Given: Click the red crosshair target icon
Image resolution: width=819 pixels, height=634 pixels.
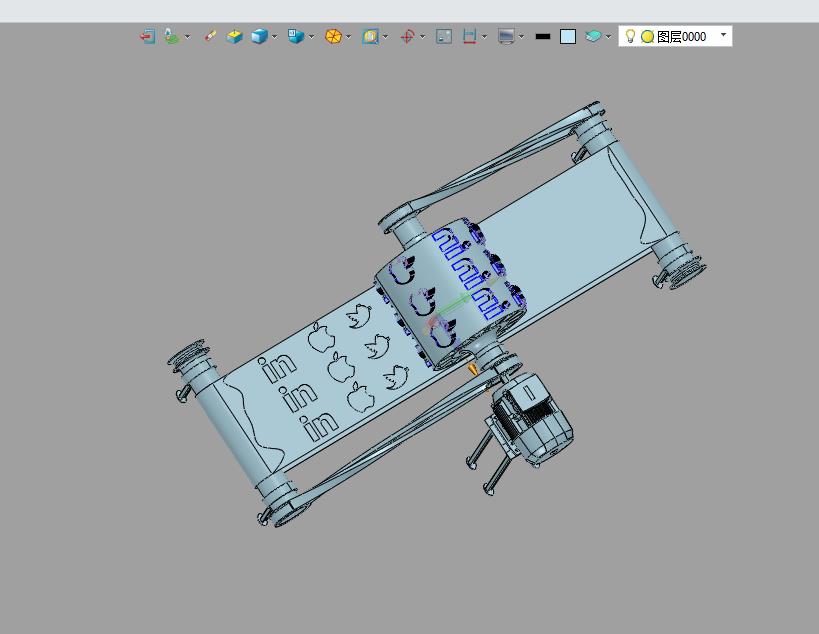Looking at the screenshot, I should [x=407, y=36].
